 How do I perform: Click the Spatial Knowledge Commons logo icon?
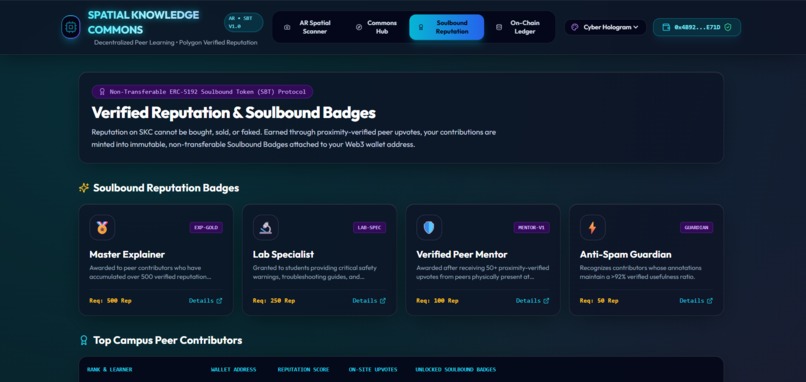(70, 27)
